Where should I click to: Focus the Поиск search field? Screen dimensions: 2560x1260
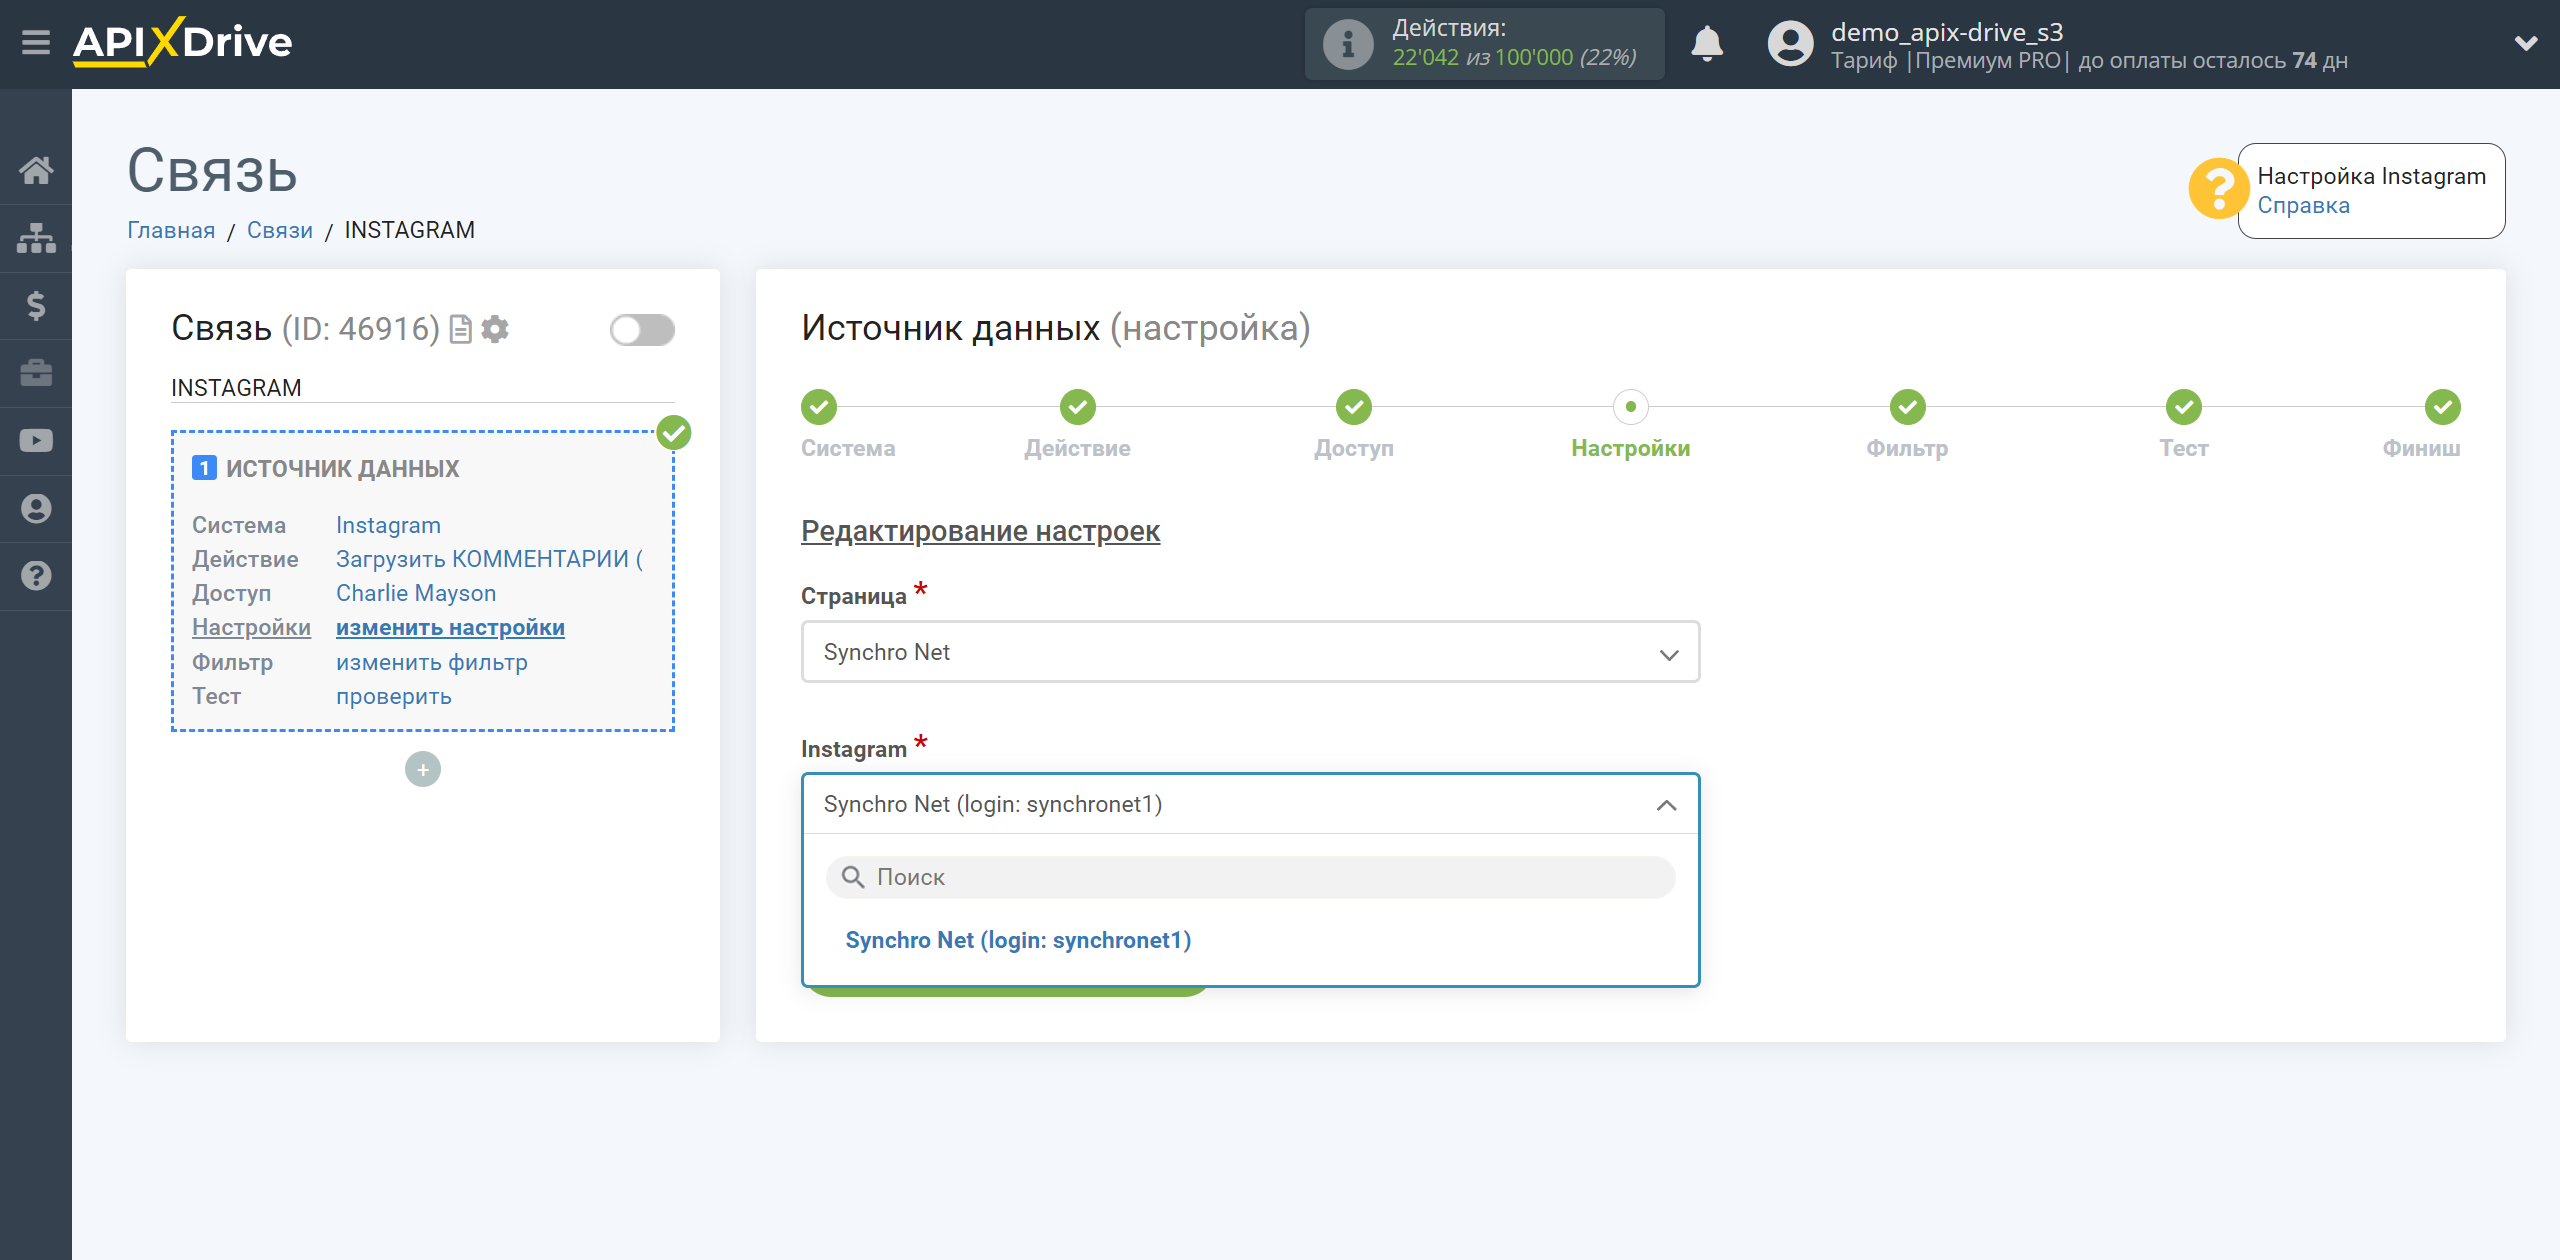1250,877
